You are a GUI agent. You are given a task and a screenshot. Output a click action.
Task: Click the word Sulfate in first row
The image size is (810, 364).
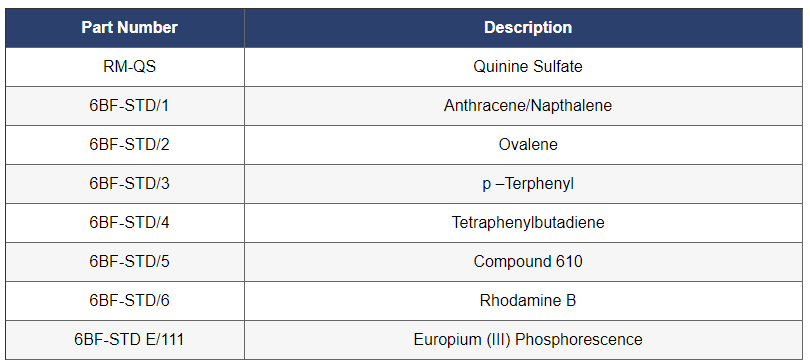[558, 67]
